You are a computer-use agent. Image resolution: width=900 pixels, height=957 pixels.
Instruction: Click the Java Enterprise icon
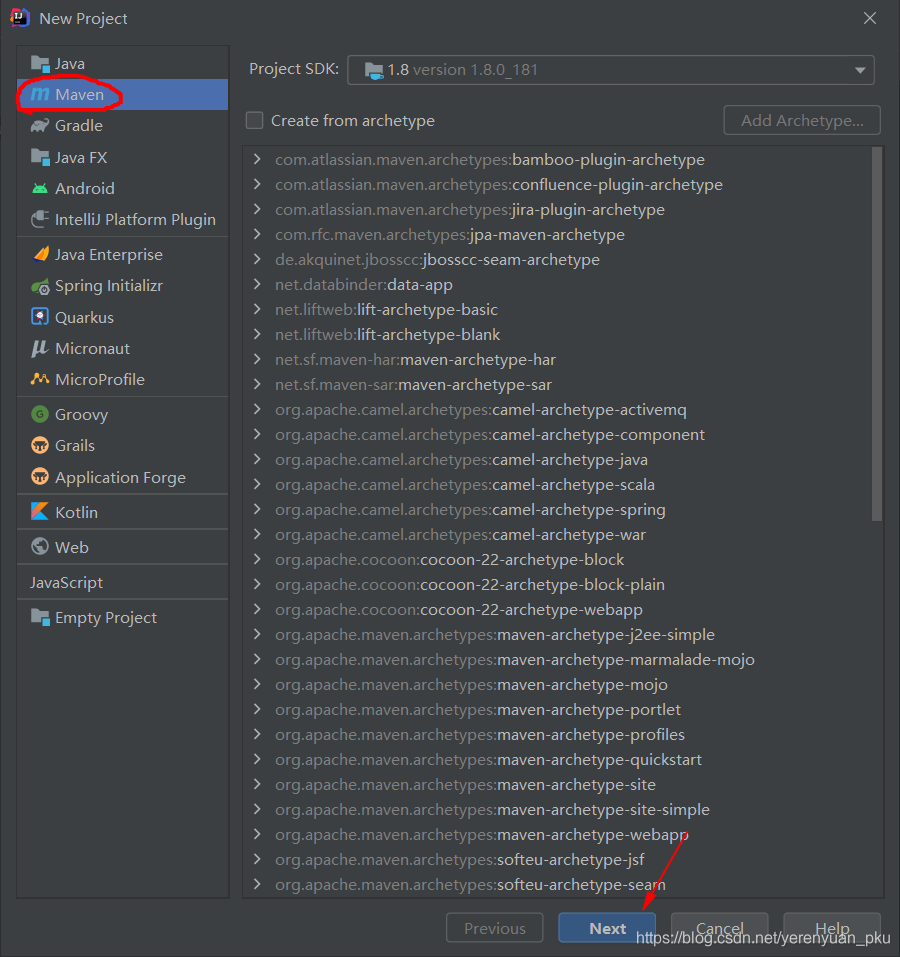click(40, 255)
